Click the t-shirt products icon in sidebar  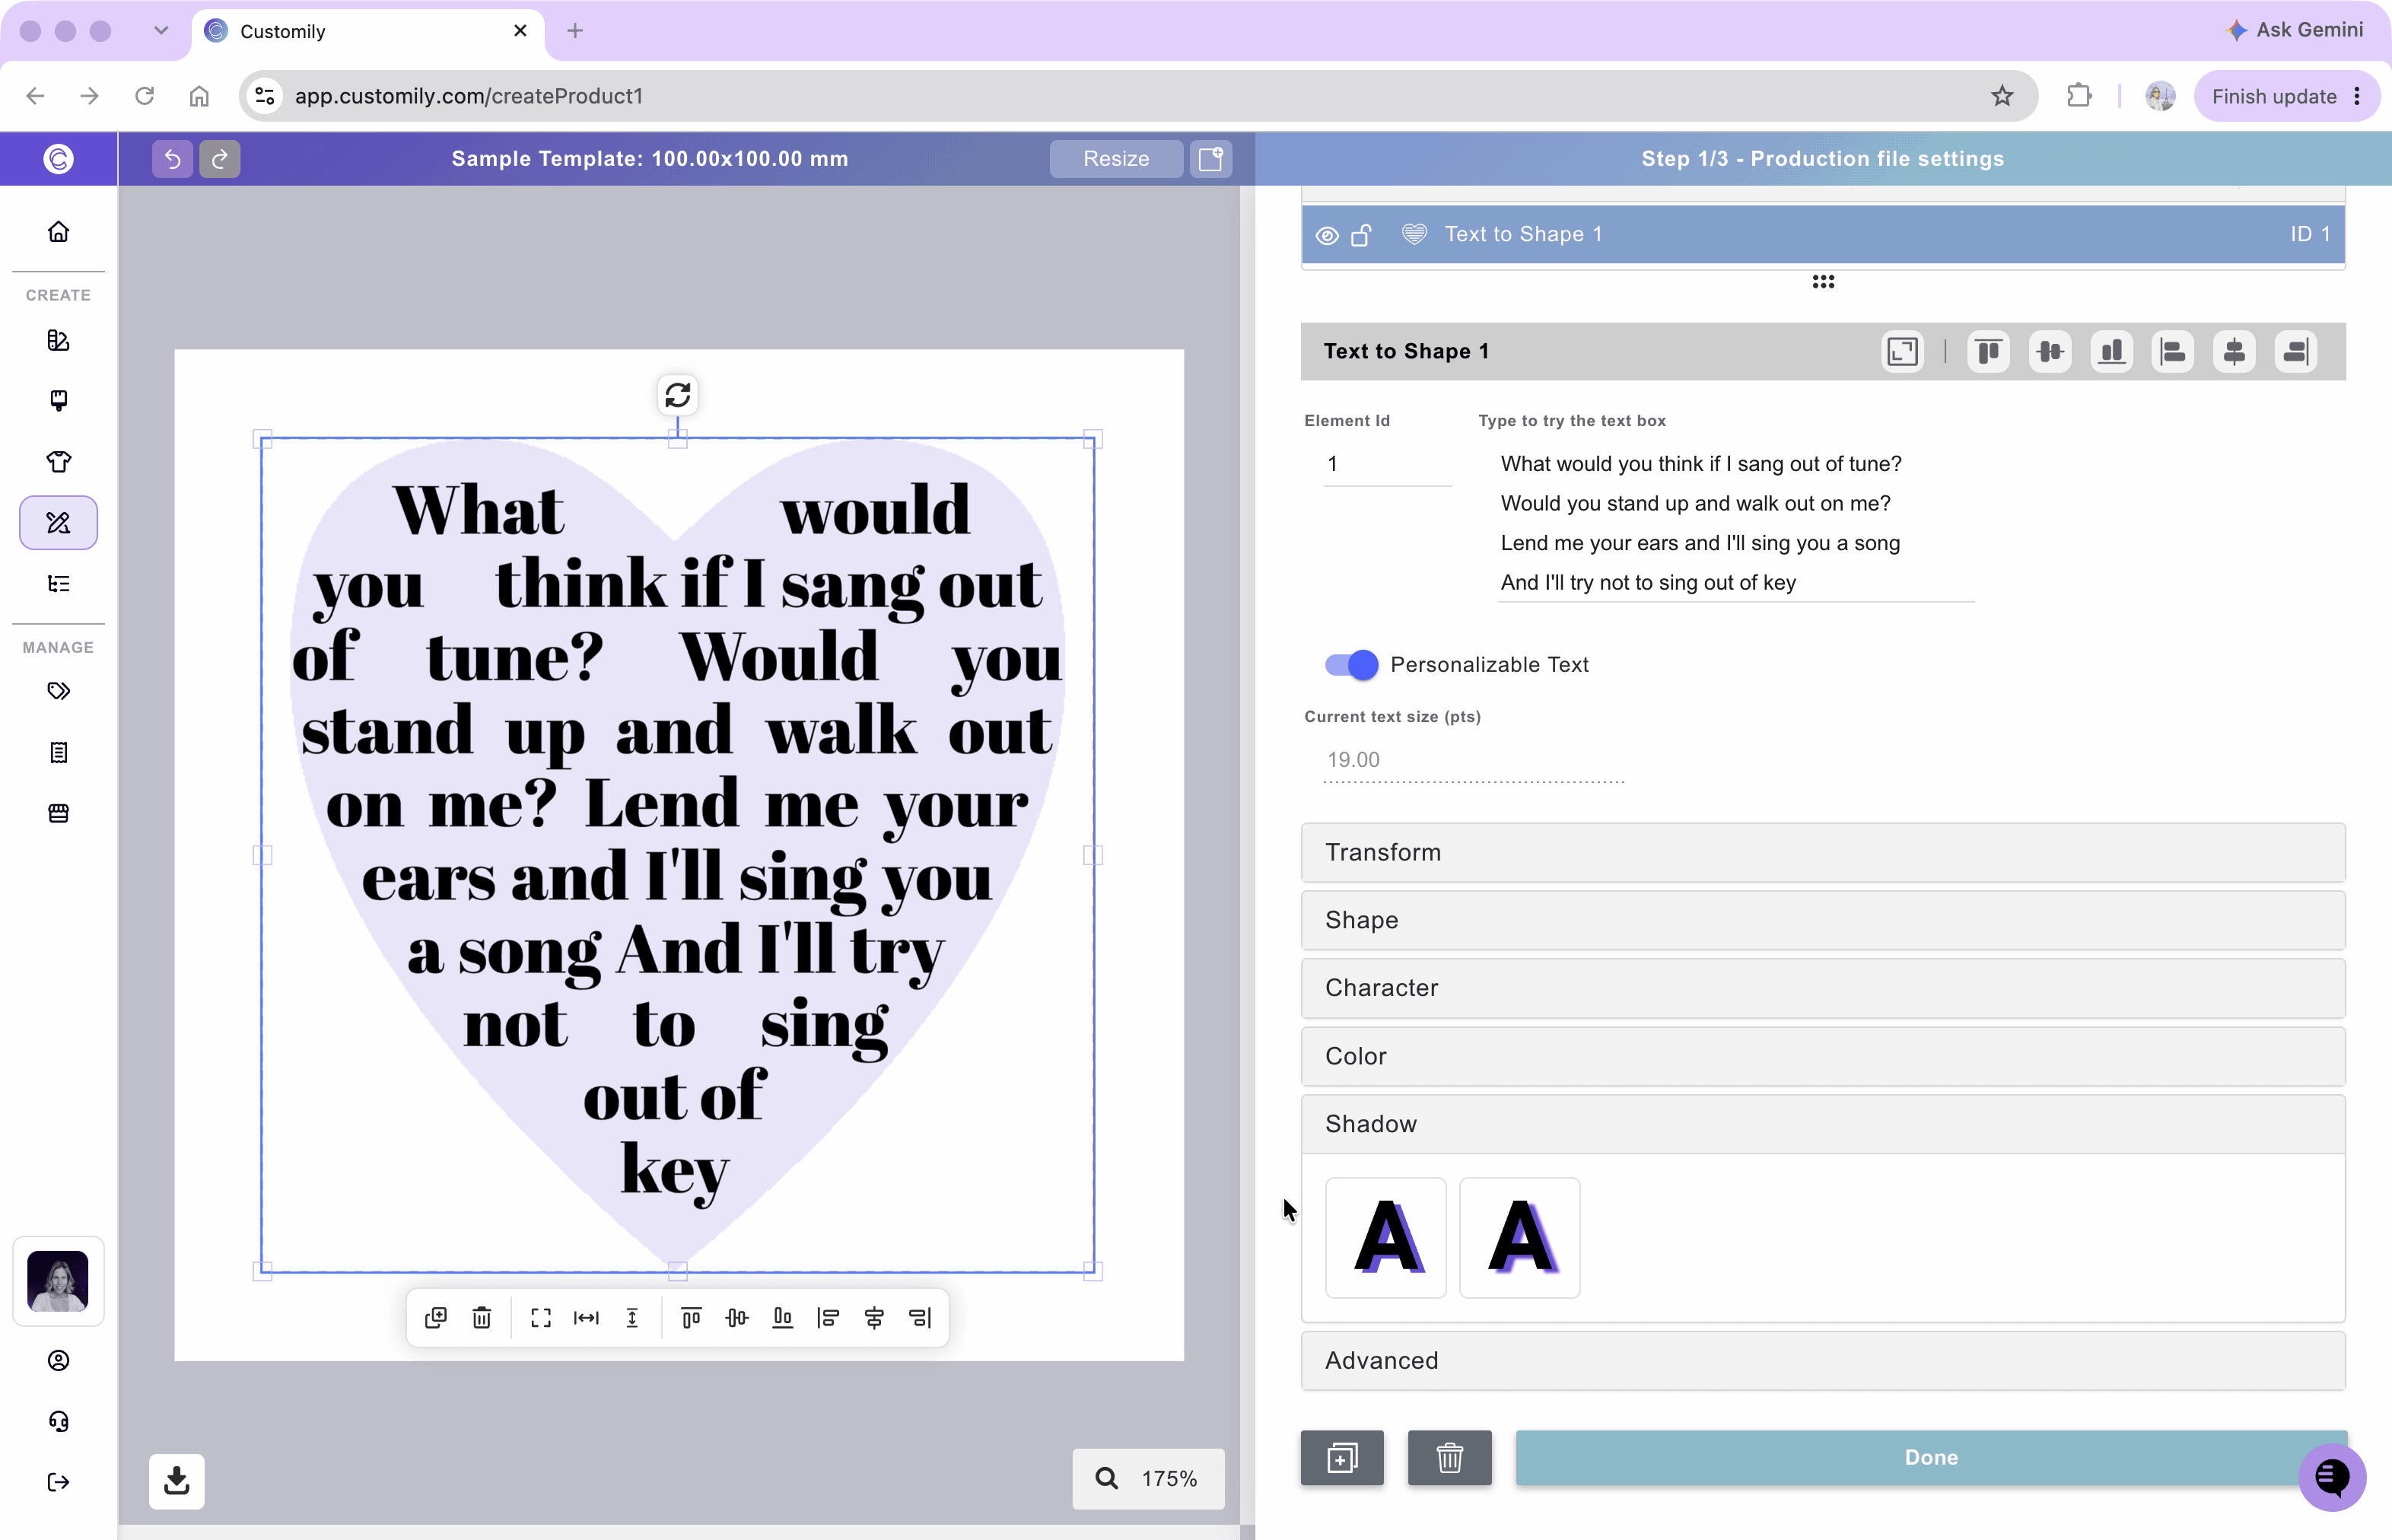[58, 461]
